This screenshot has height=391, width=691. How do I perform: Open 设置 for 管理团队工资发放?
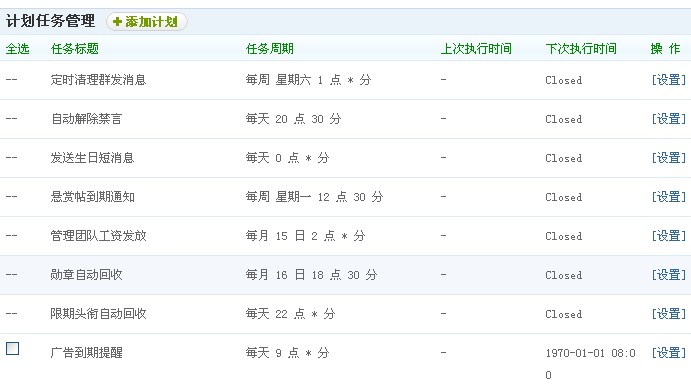pyautogui.click(x=669, y=236)
